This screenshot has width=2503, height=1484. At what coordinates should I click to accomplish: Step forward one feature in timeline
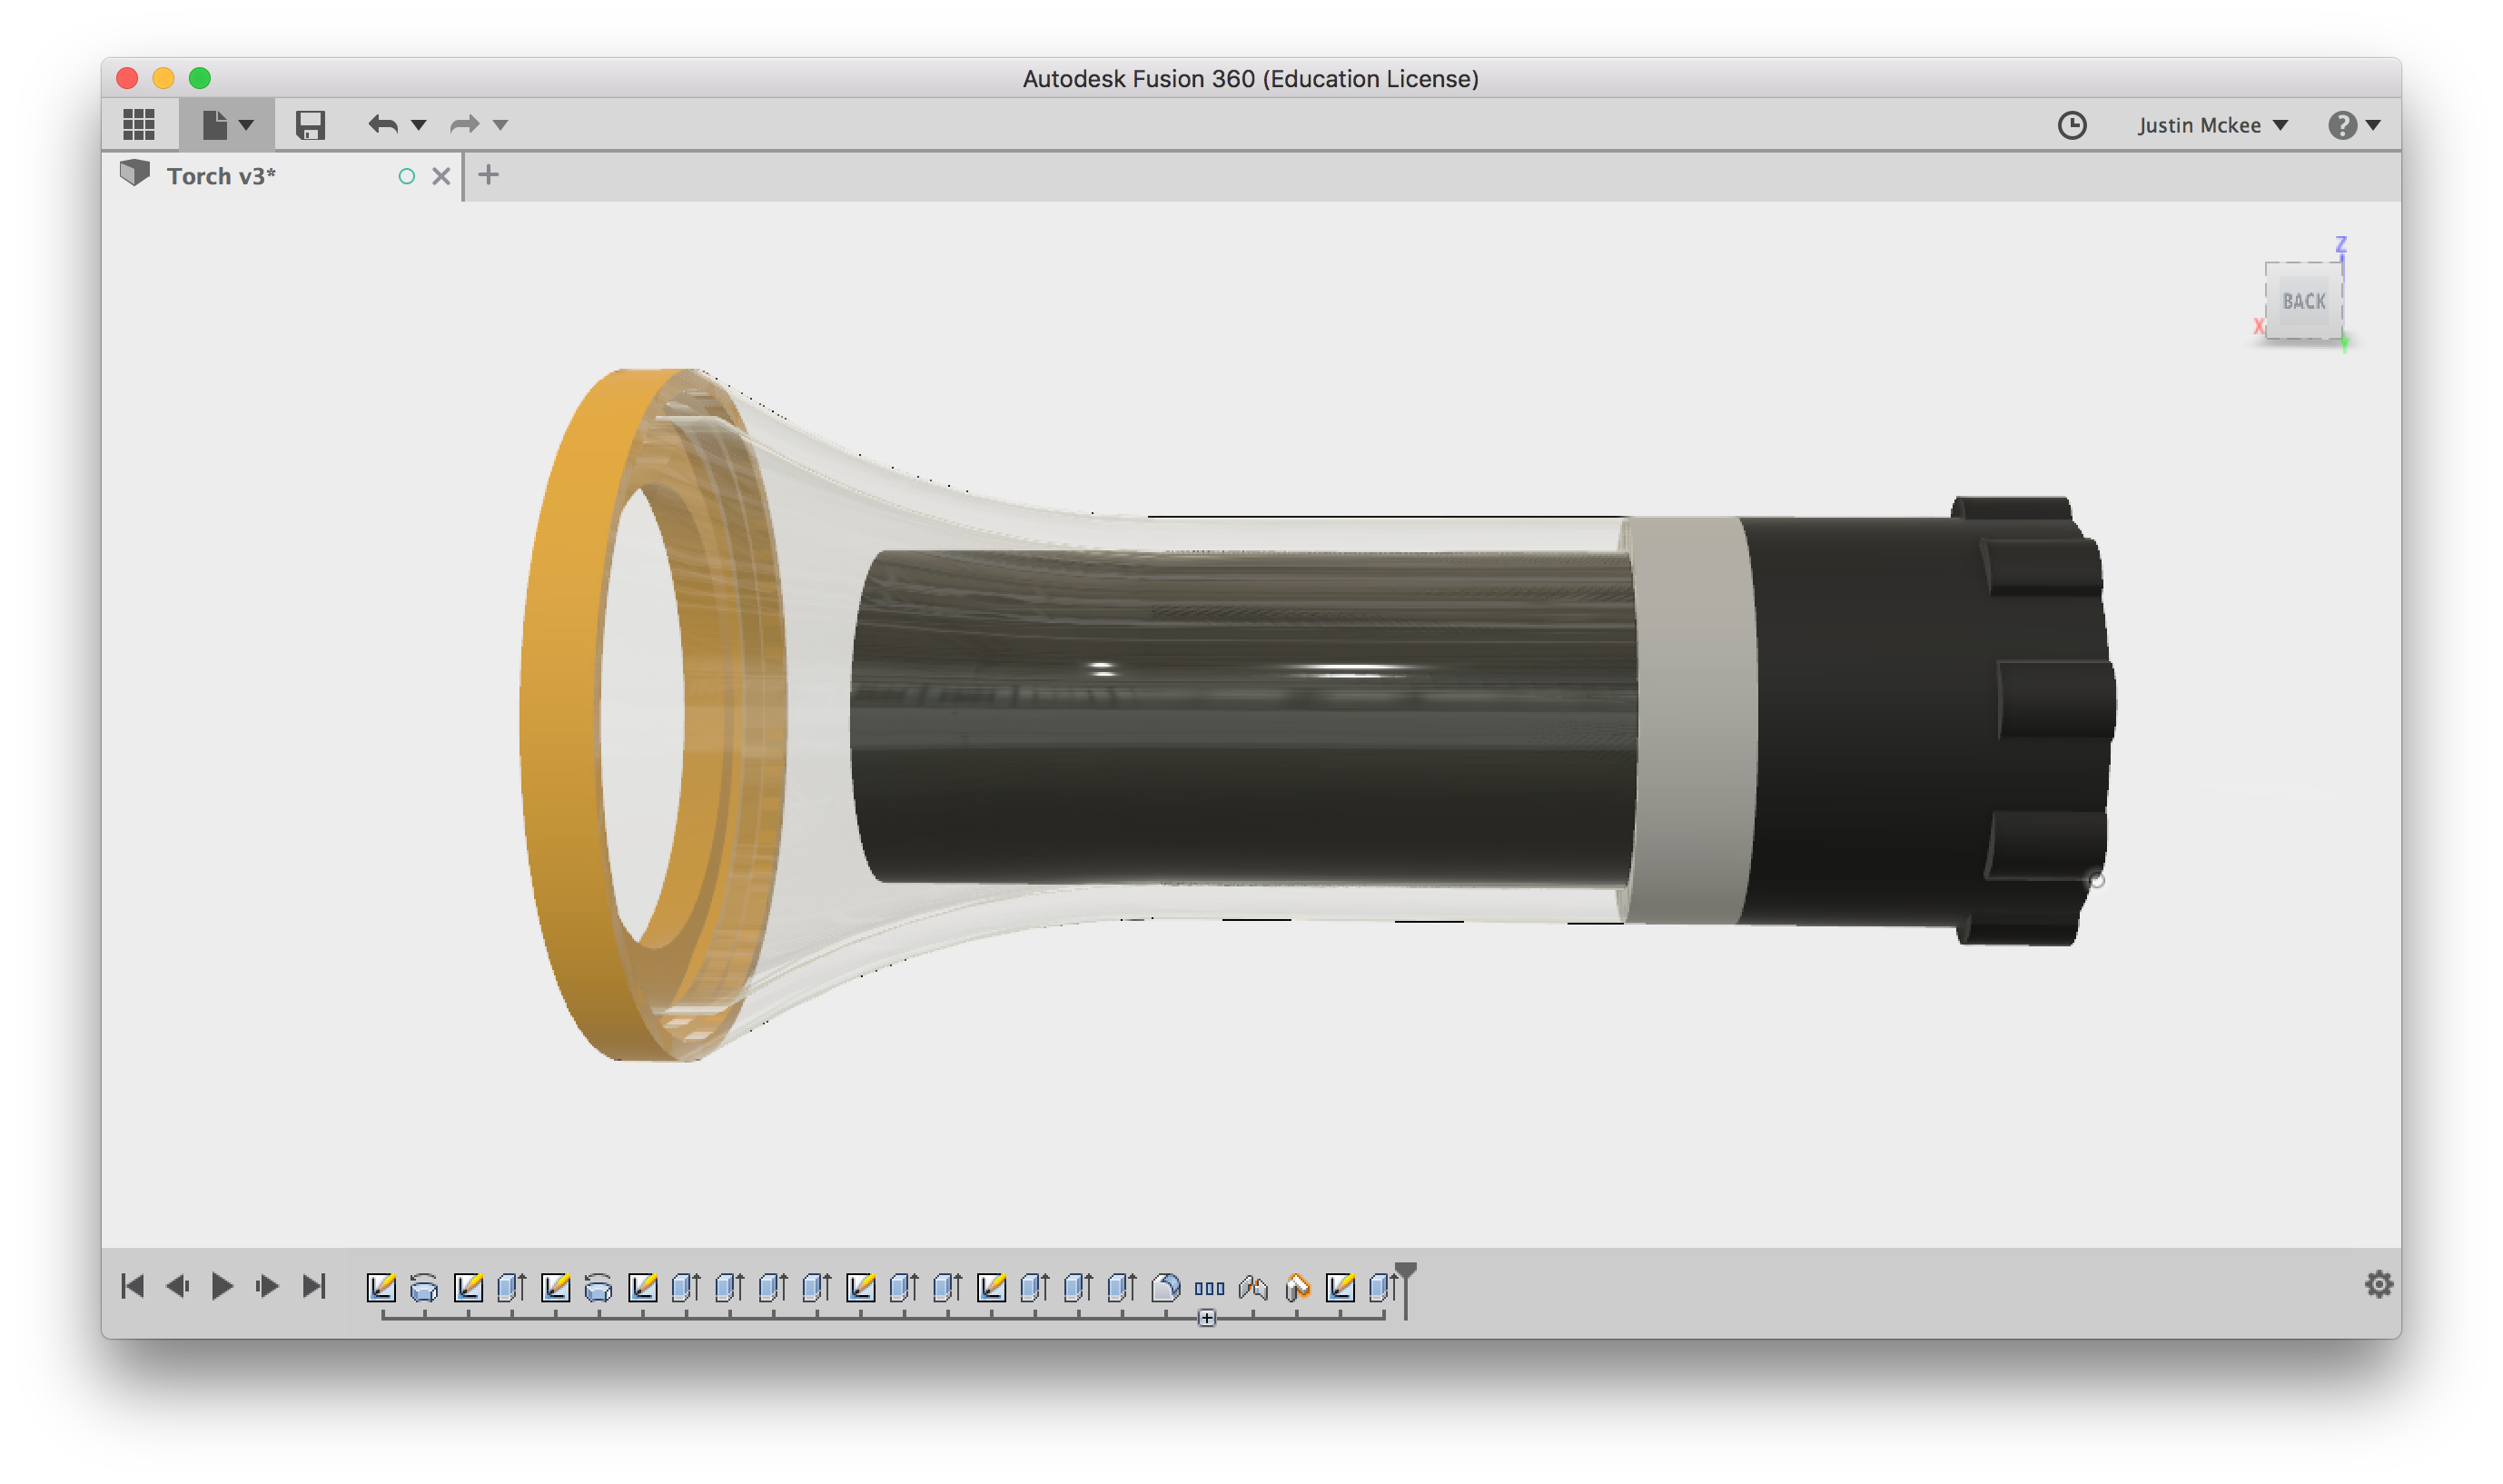click(x=266, y=1286)
